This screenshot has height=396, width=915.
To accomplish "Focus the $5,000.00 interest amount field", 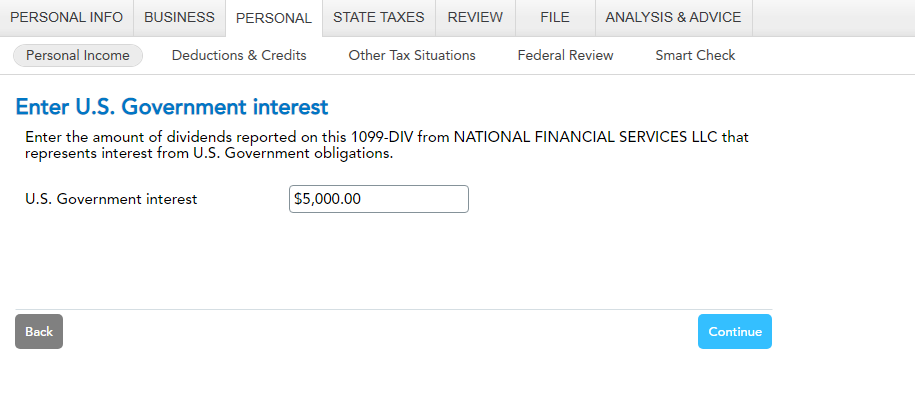I will pos(379,199).
